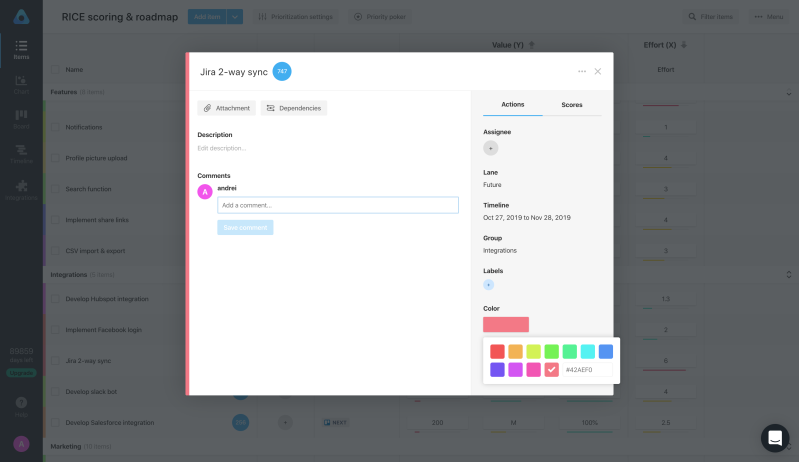The width and height of the screenshot is (799, 462).
Task: Open the Help icon in sidebar
Action: pyautogui.click(x=21, y=406)
